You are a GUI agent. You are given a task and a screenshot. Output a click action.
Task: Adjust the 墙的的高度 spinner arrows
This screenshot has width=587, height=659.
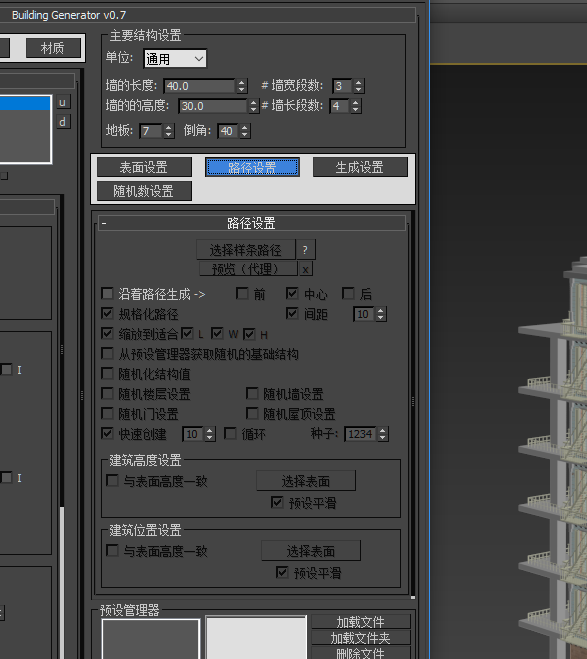coord(253,106)
